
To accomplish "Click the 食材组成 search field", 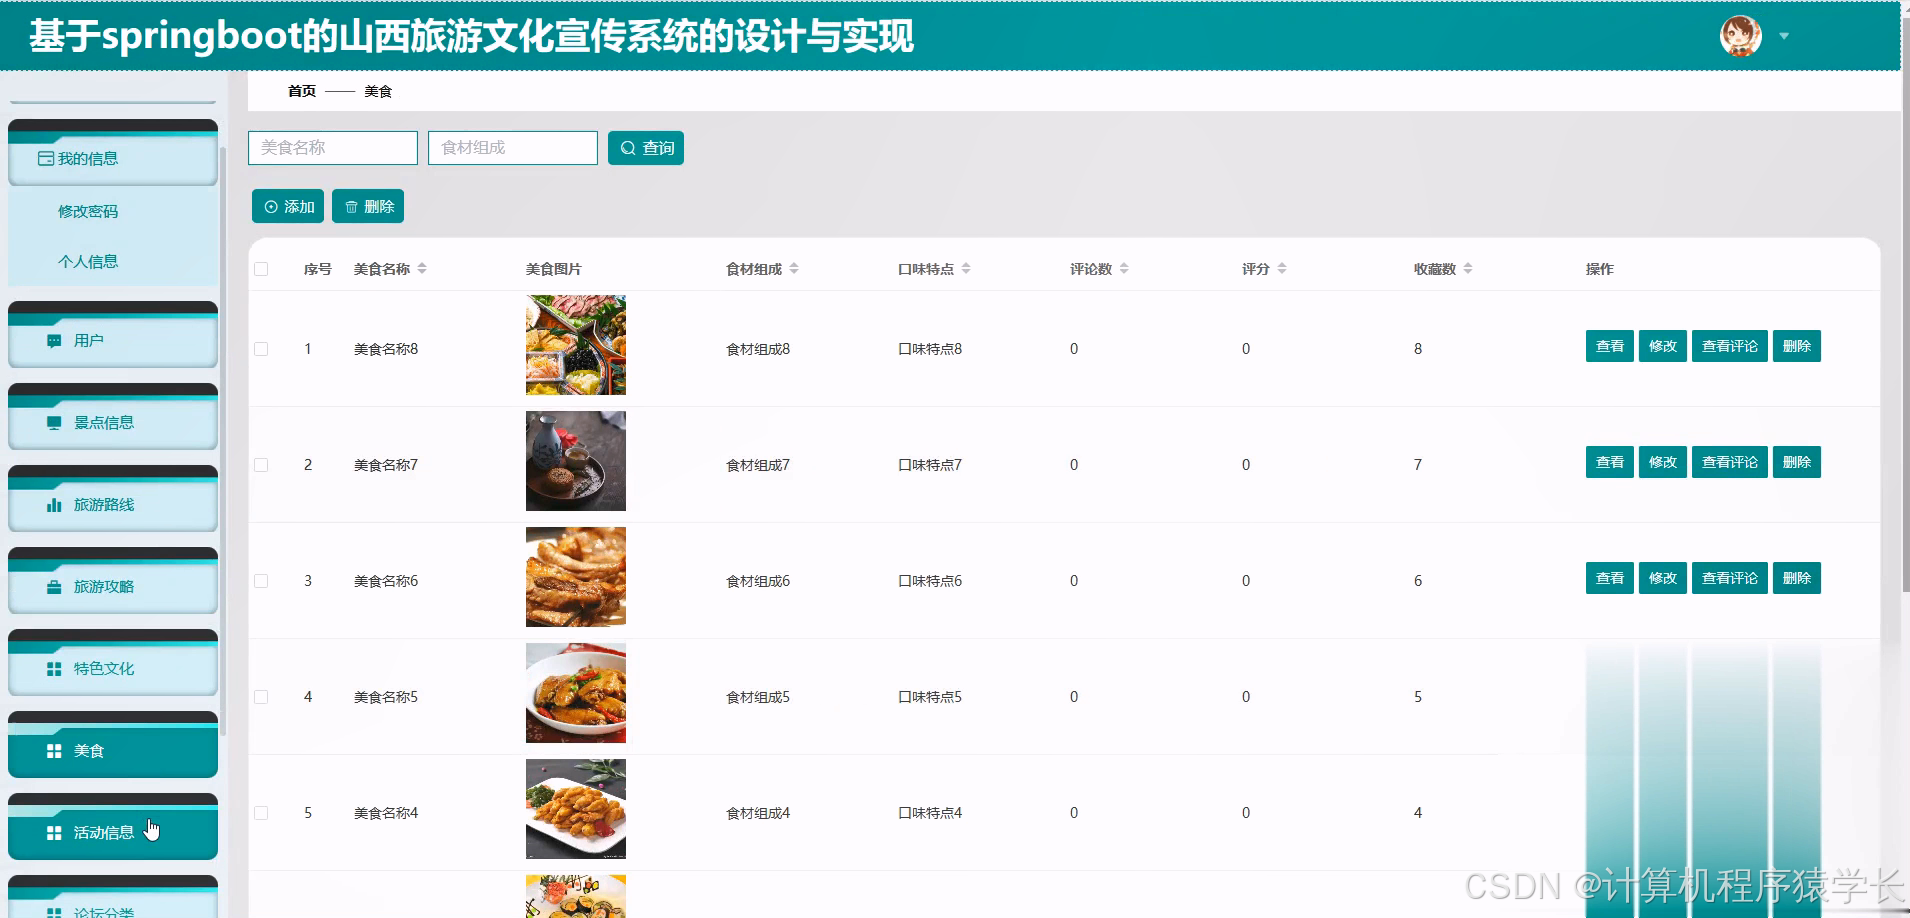I will (x=513, y=148).
